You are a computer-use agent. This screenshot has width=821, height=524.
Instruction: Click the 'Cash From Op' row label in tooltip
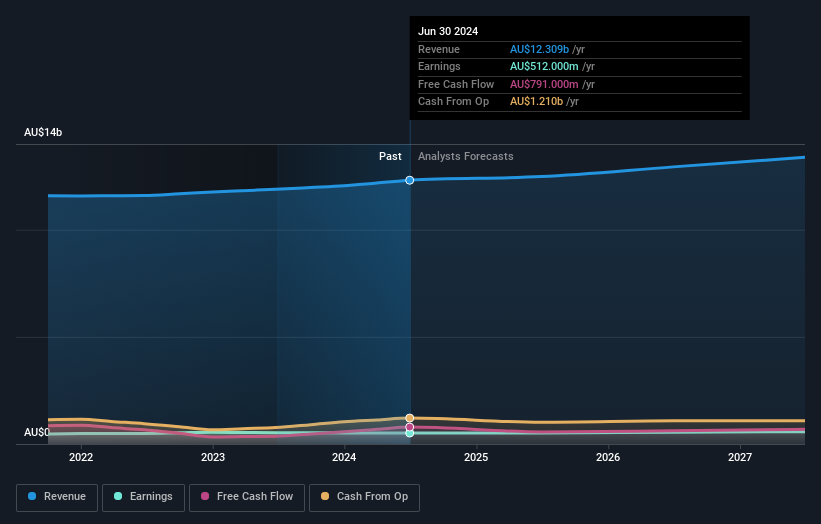pyautogui.click(x=453, y=102)
